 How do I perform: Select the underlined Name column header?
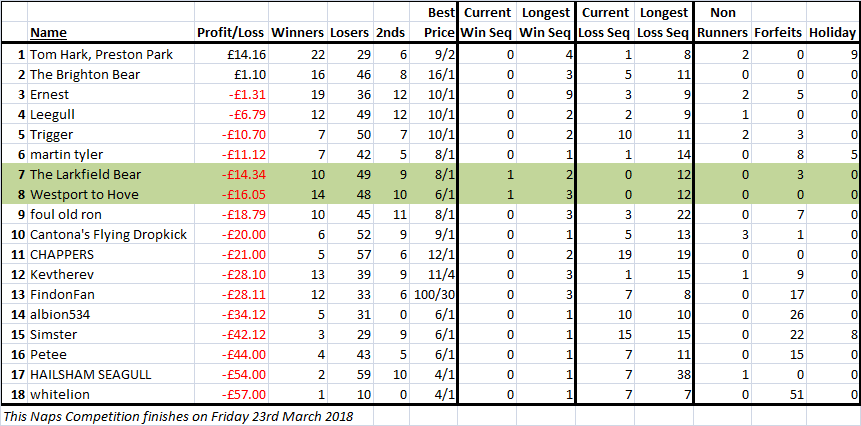48,33
